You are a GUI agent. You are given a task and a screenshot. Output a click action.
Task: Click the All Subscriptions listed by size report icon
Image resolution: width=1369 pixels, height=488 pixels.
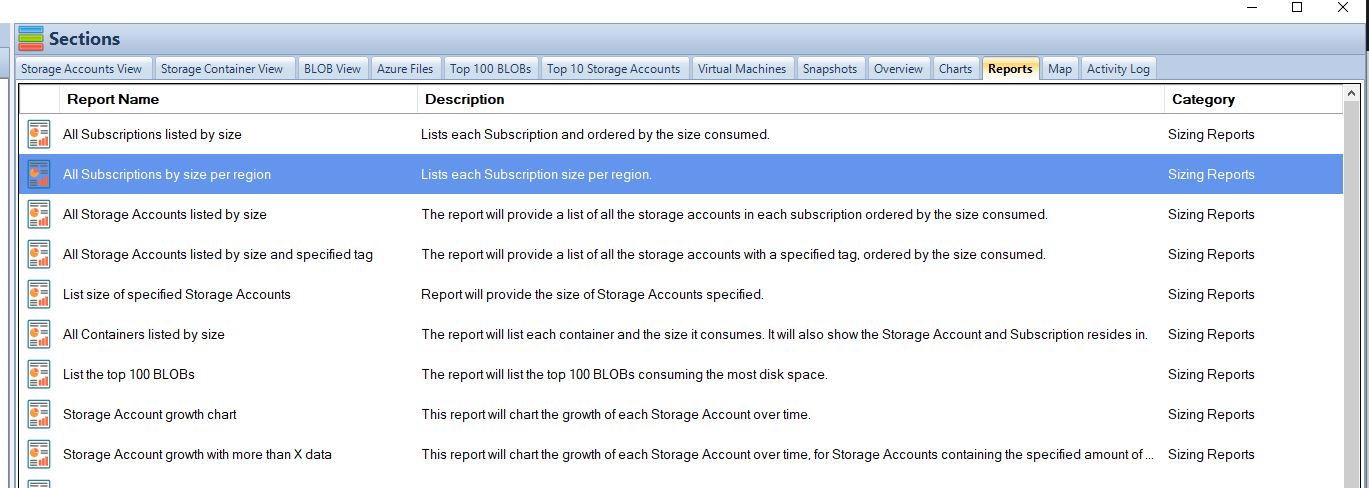pyautogui.click(x=39, y=134)
